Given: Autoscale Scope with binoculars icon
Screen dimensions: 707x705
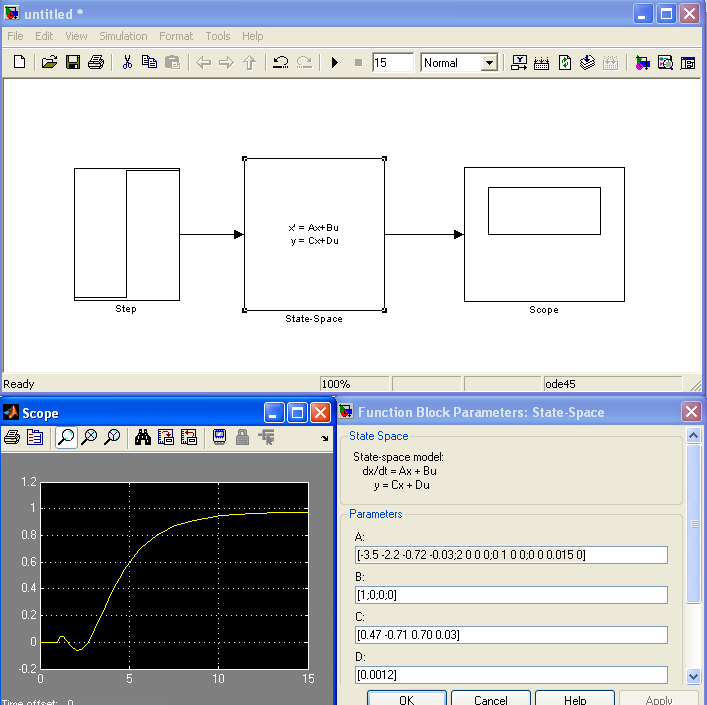Looking at the screenshot, I should pos(142,437).
